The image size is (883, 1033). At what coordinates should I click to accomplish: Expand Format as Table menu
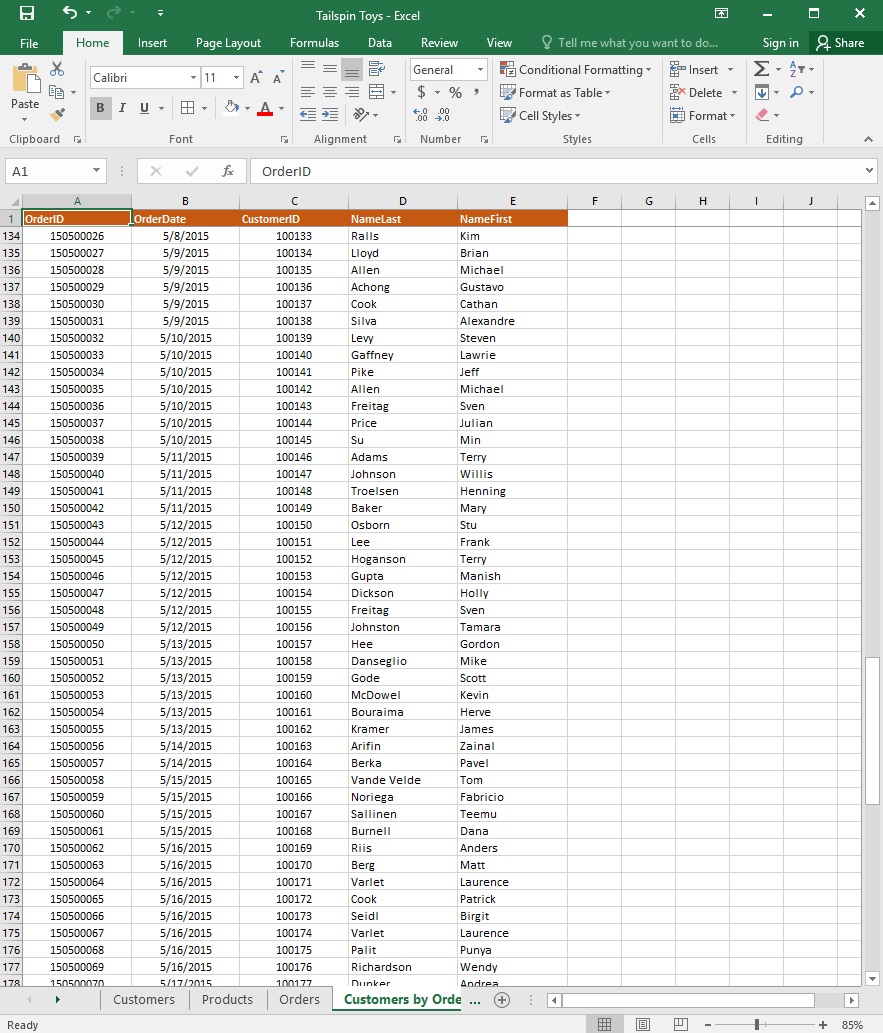click(x=555, y=93)
